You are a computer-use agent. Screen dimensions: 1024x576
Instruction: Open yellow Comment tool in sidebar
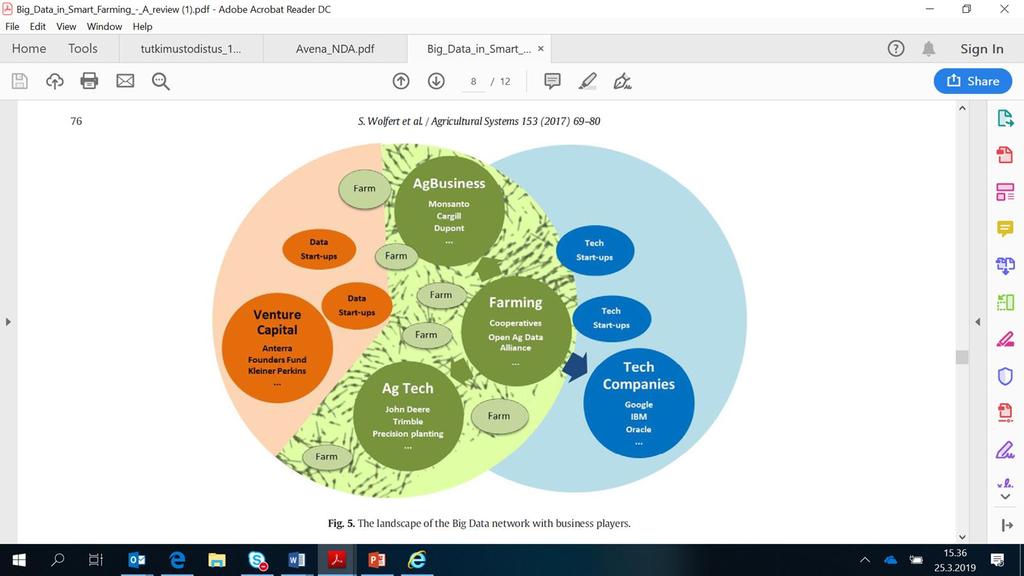pyautogui.click(x=1005, y=229)
